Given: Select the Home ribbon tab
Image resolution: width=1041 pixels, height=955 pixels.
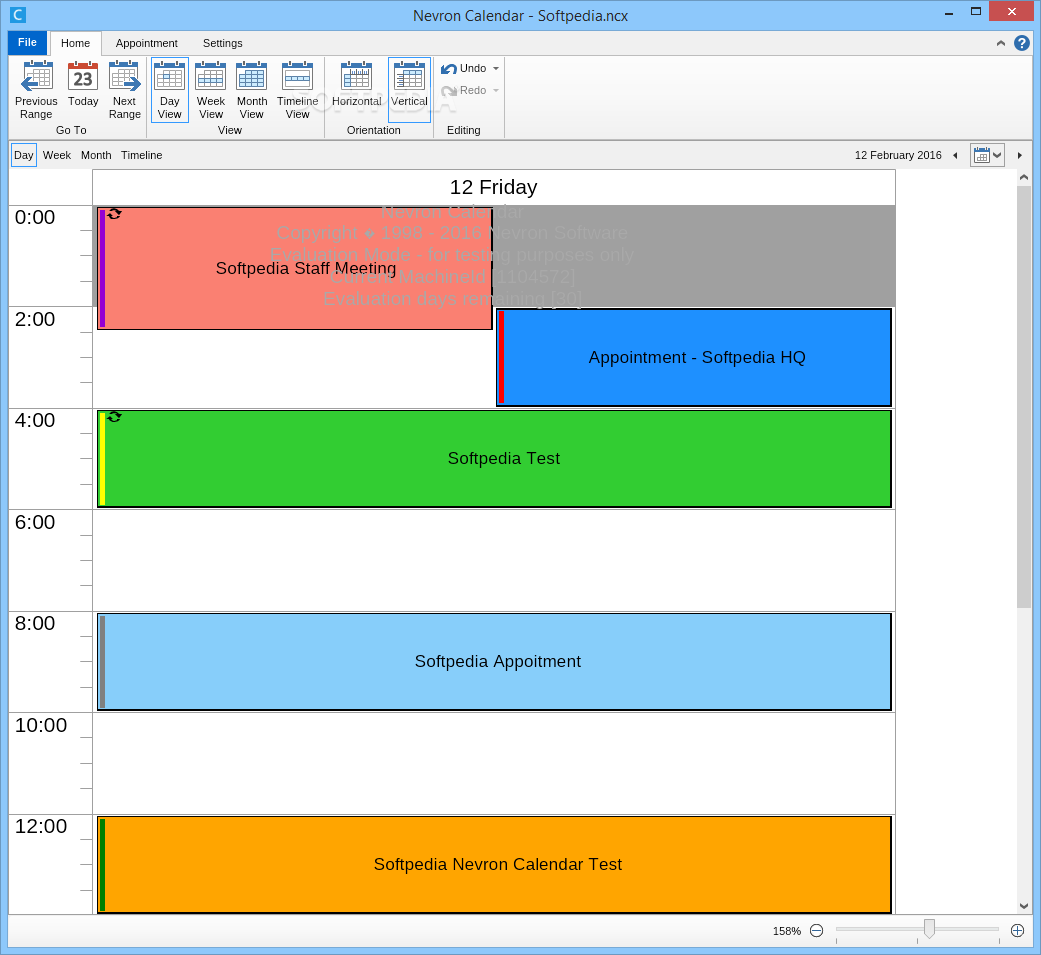Looking at the screenshot, I should pyautogui.click(x=76, y=43).
